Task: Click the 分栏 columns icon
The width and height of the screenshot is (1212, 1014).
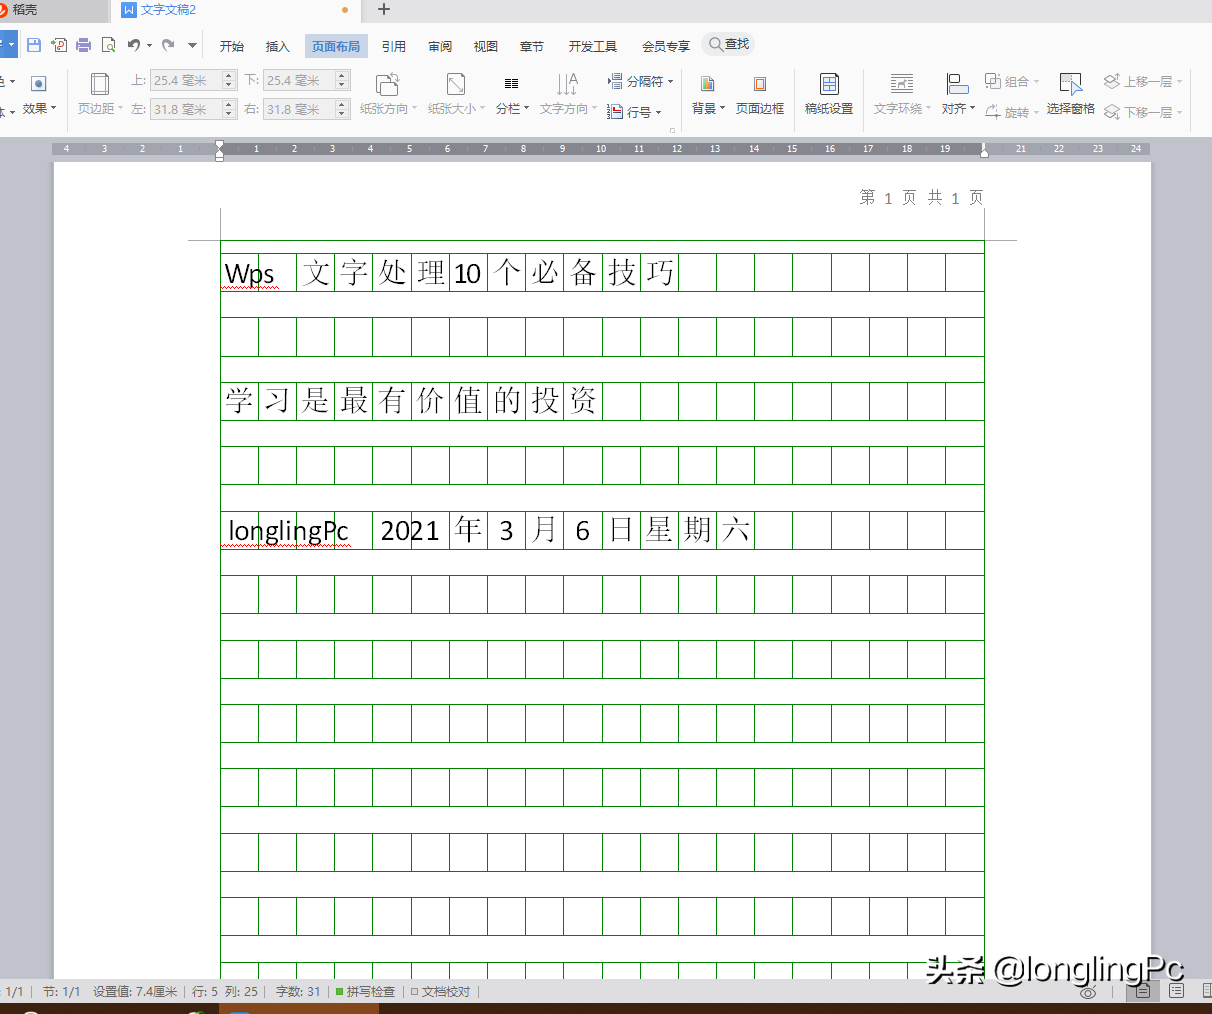Action: click(511, 84)
